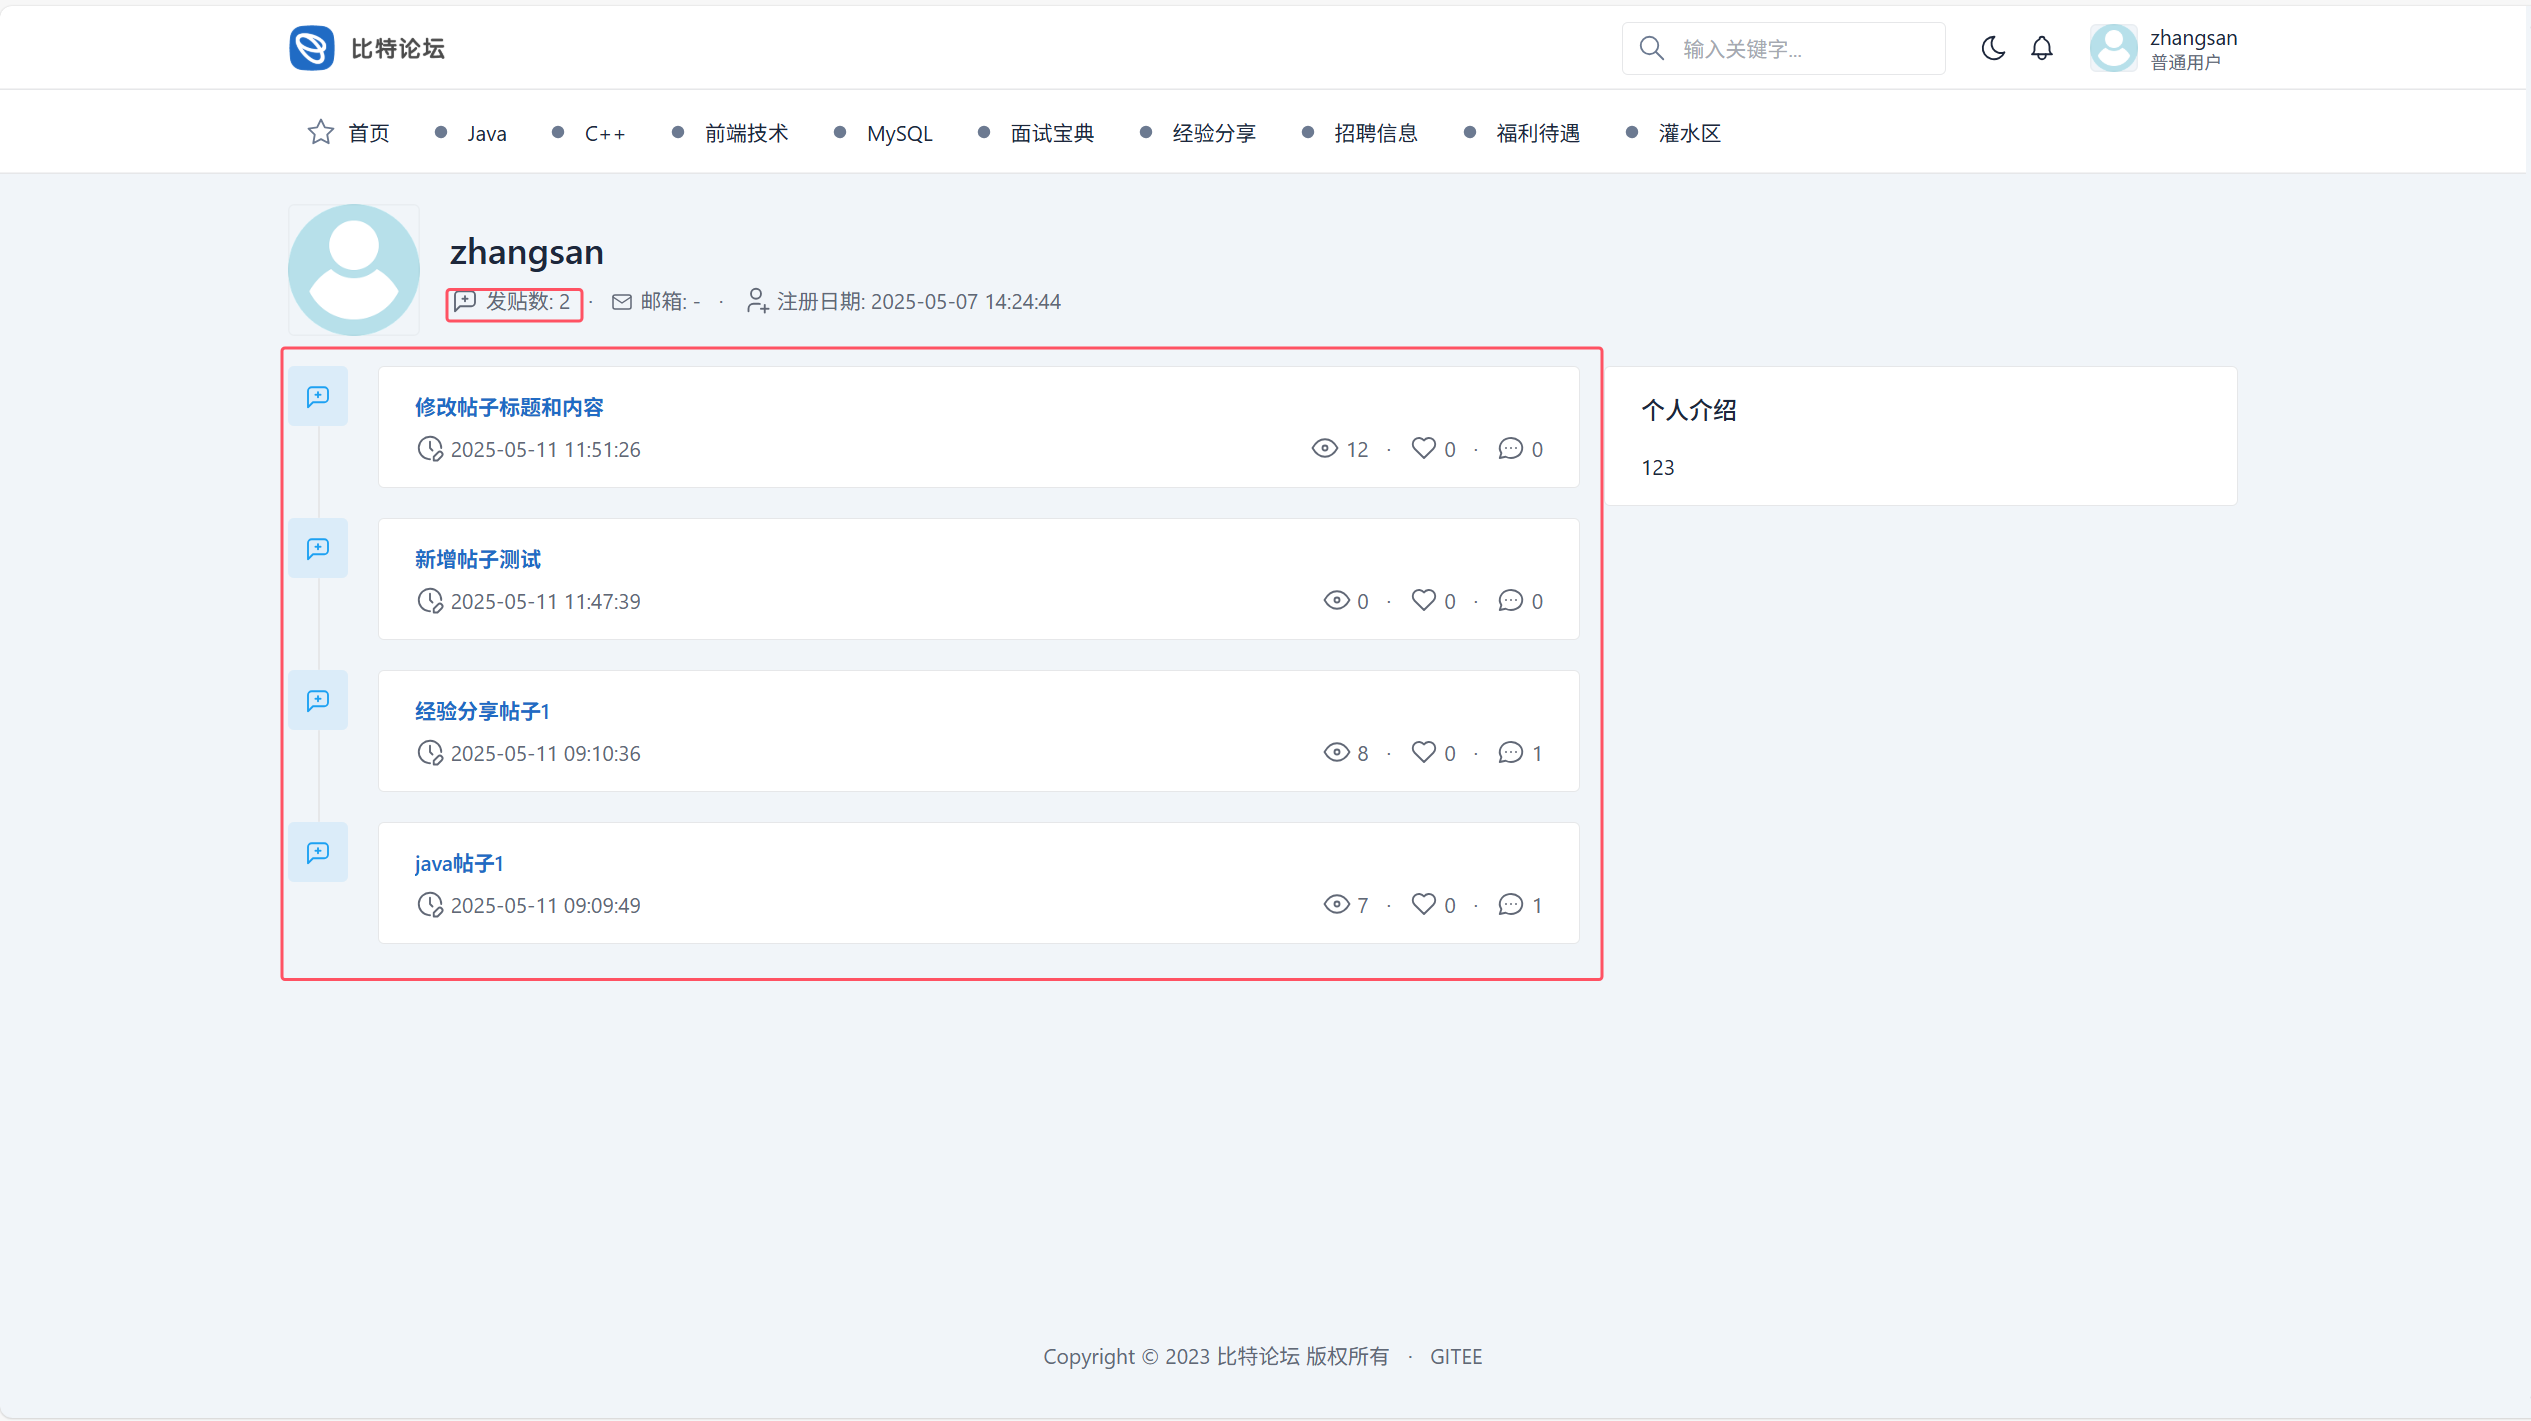Viewport: 2531px width, 1421px height.
Task: Open the Java board tab
Action: pyautogui.click(x=486, y=134)
